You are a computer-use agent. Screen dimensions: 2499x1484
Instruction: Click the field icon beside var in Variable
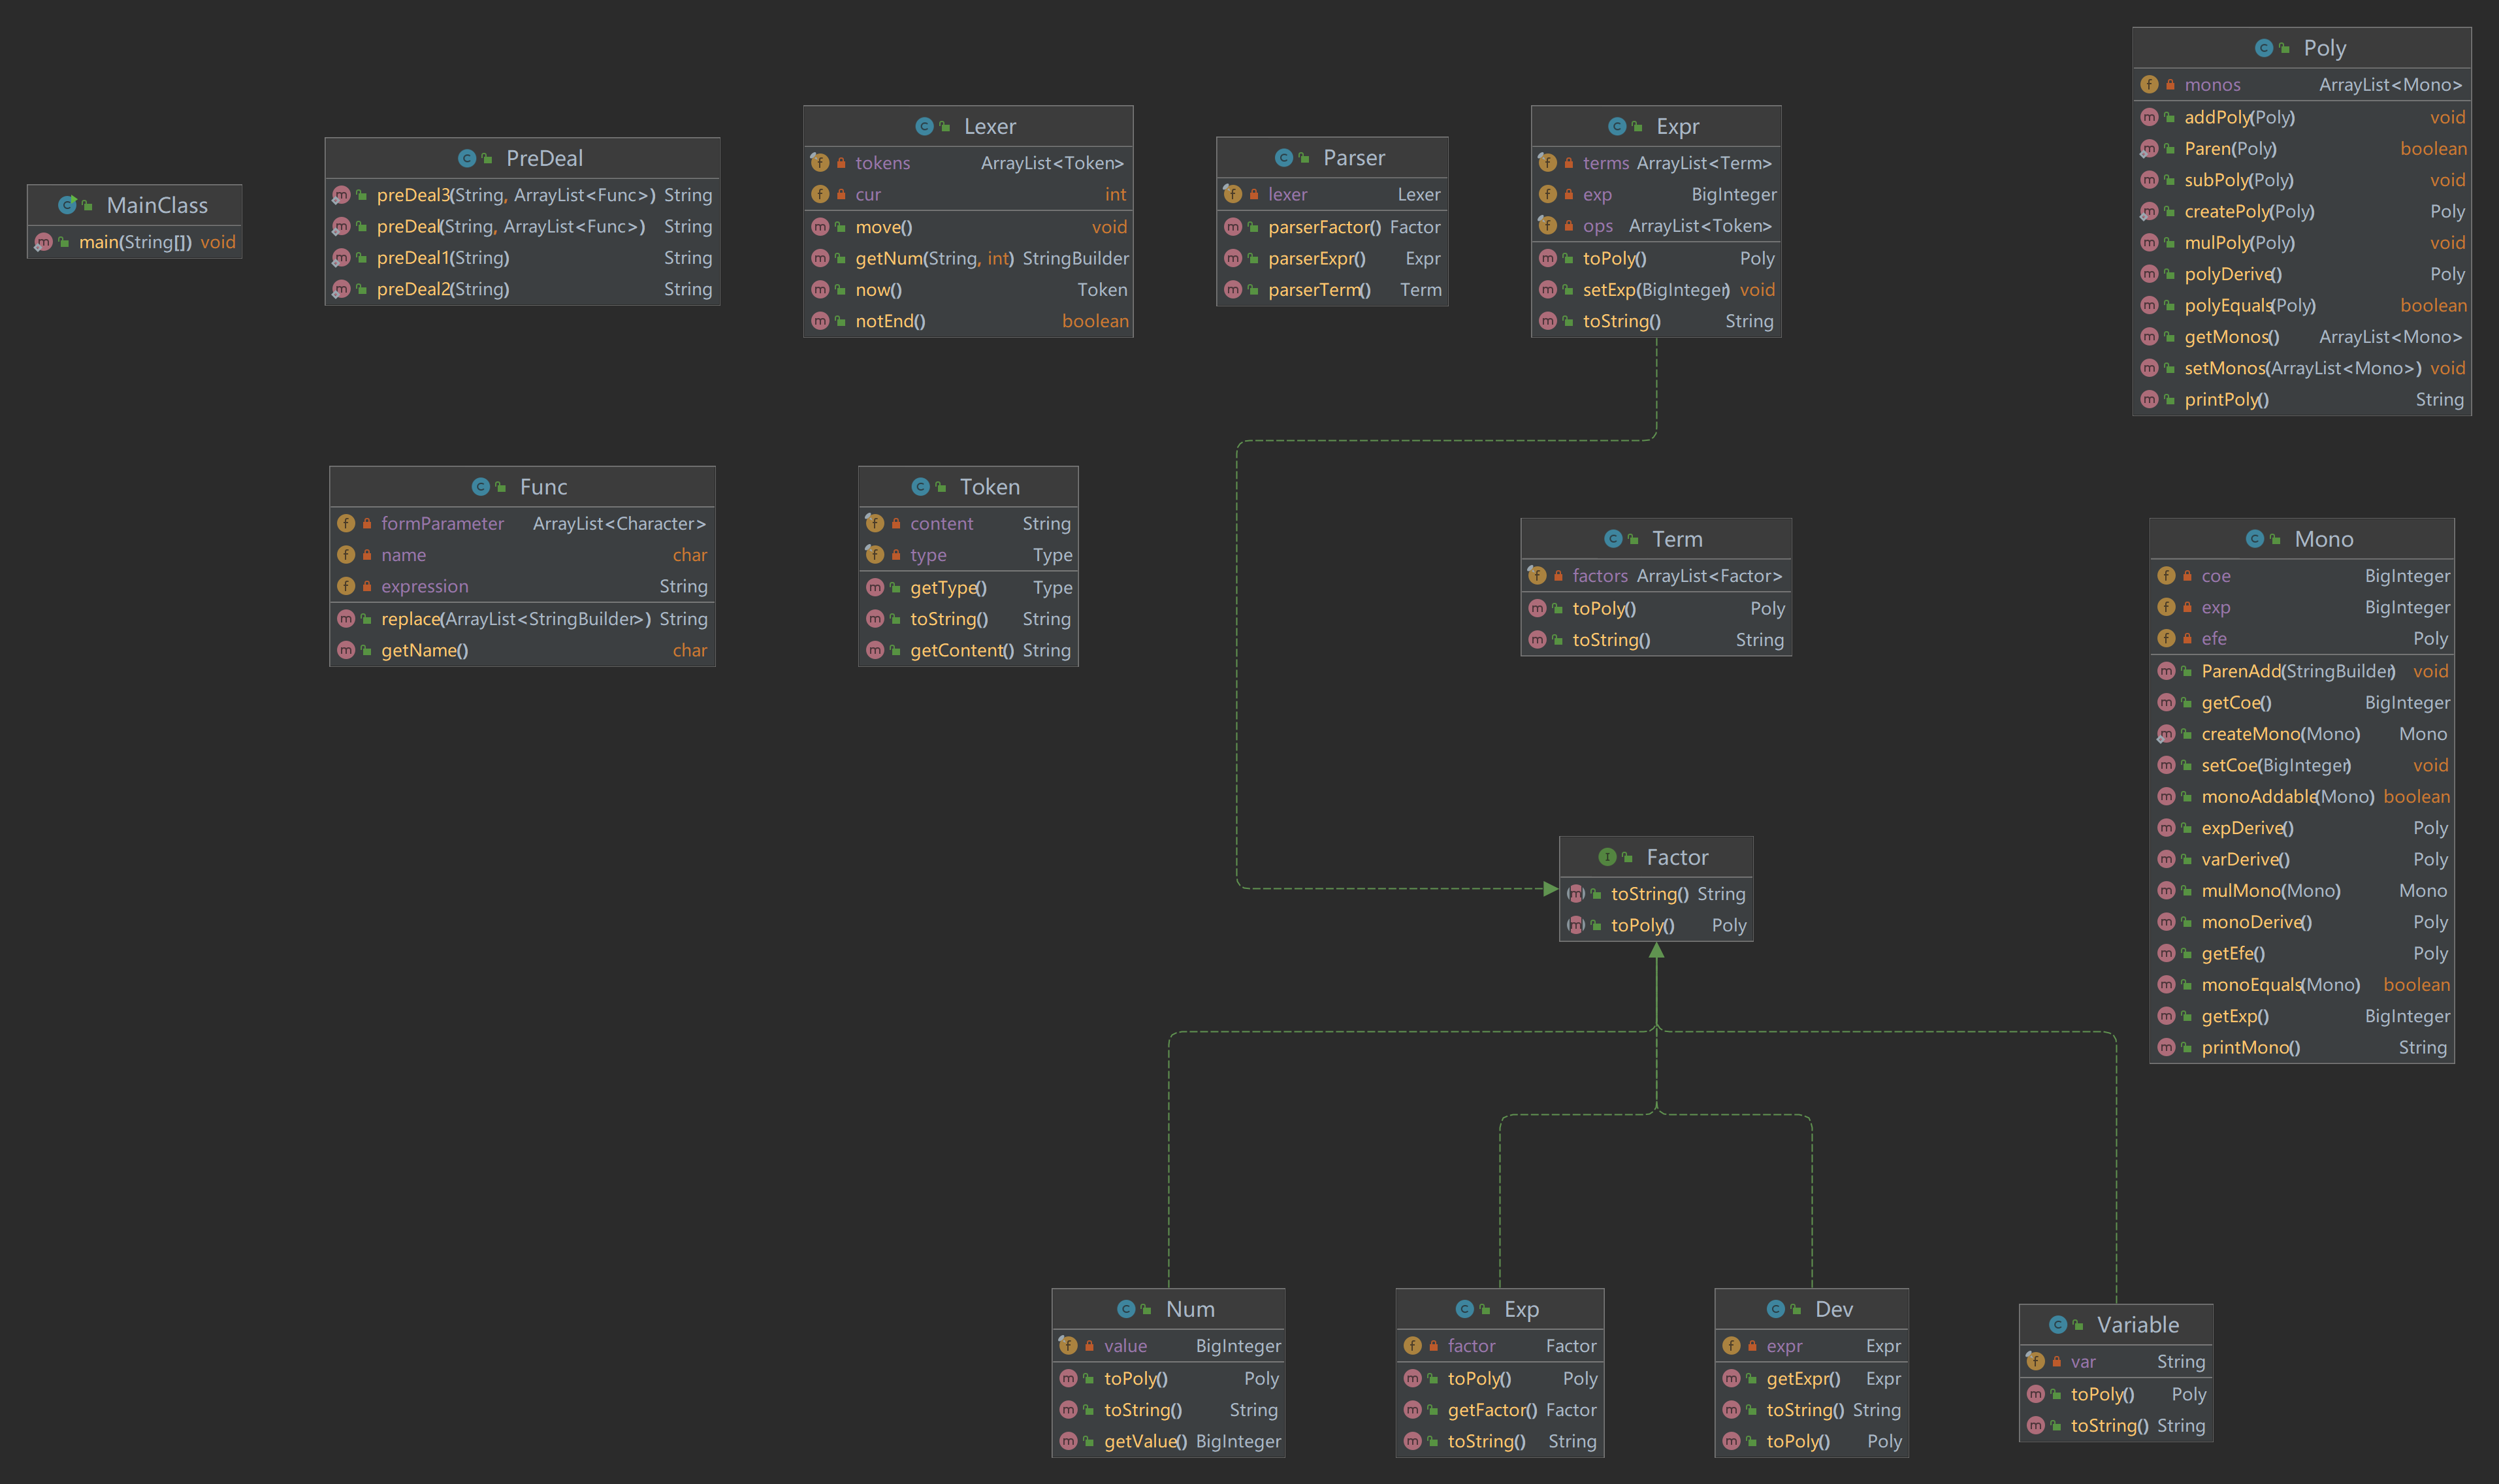2035,1361
